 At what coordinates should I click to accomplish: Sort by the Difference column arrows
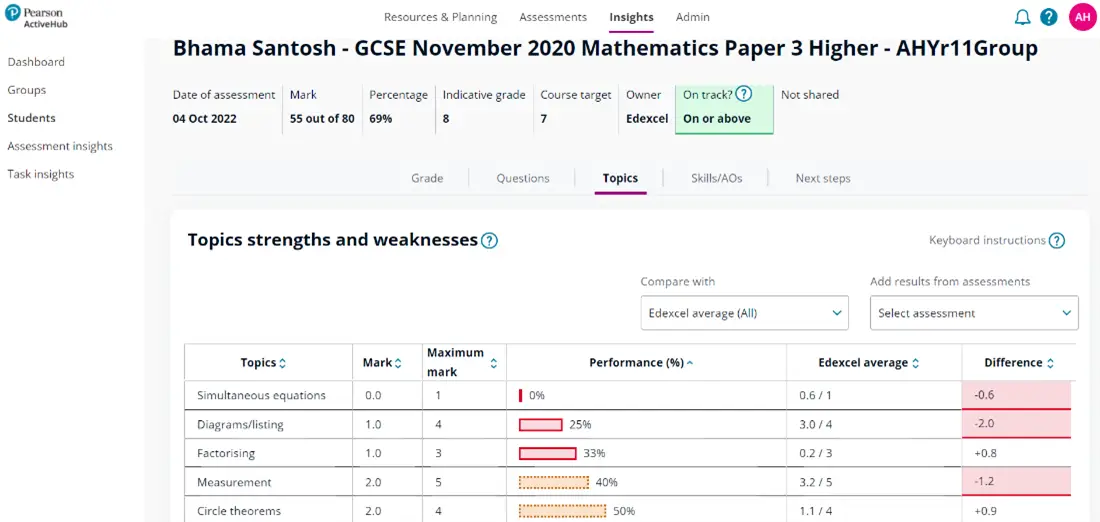1050,363
